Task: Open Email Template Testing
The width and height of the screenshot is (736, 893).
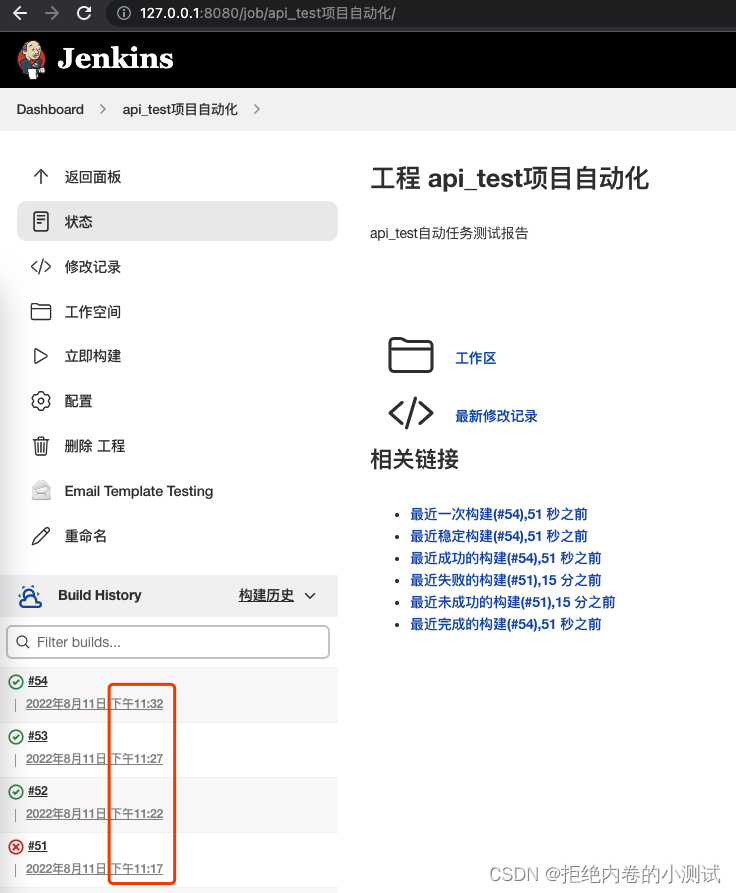Action: (139, 491)
